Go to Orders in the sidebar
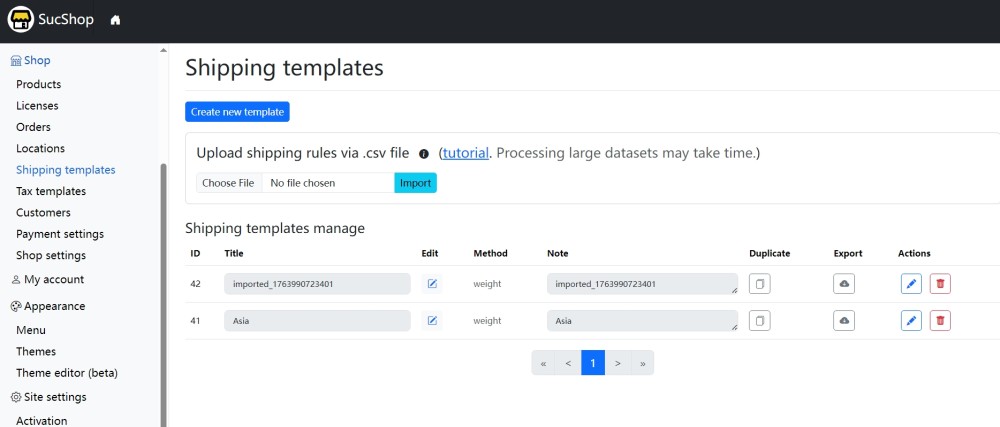Image resolution: width=1000 pixels, height=427 pixels. [33, 127]
